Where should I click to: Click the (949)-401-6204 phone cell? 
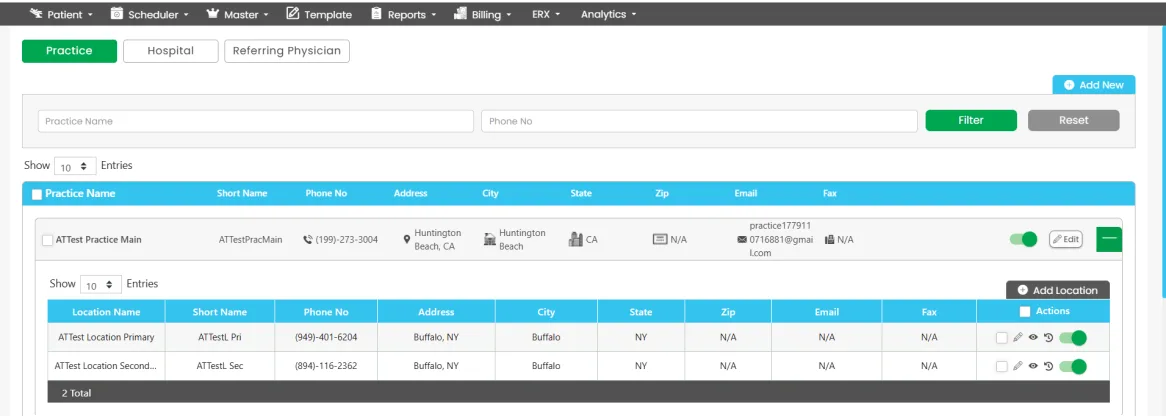[x=326, y=337]
